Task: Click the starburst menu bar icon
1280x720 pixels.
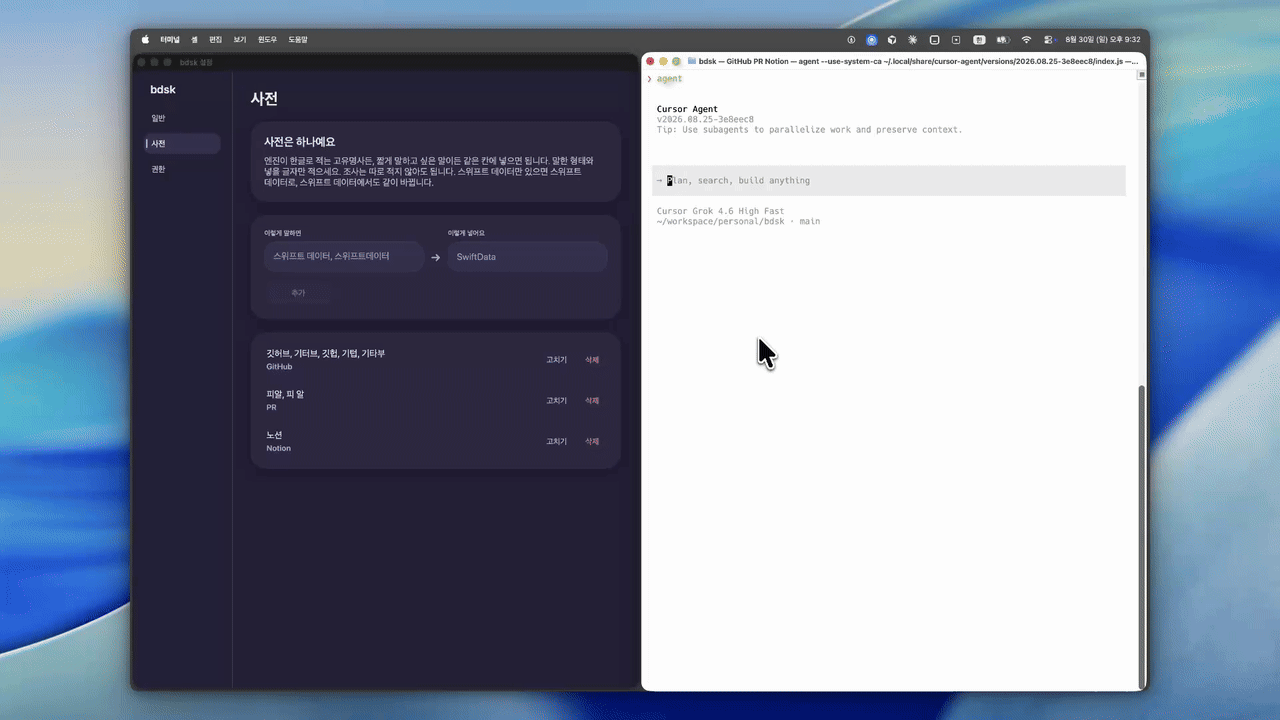Action: 912,40
